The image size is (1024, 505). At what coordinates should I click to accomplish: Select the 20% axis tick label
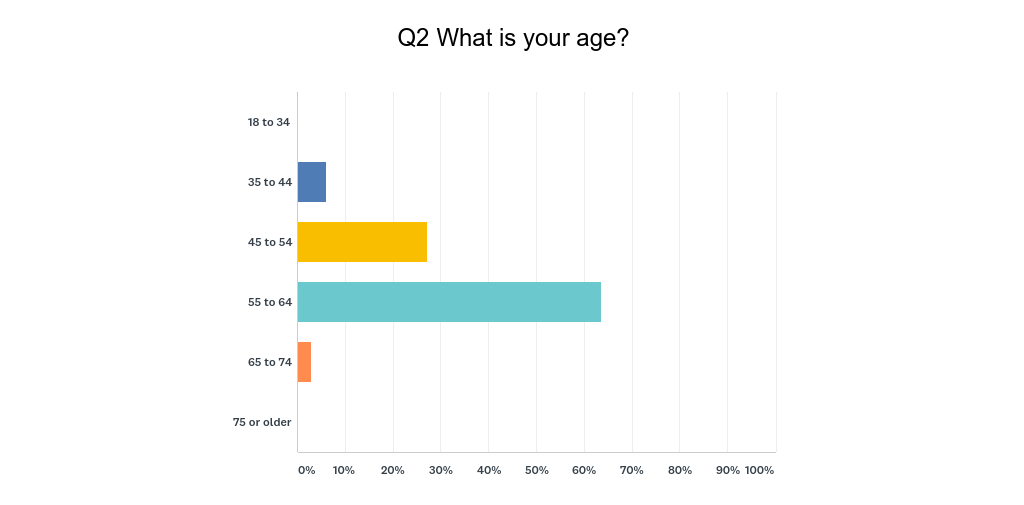tap(392, 470)
